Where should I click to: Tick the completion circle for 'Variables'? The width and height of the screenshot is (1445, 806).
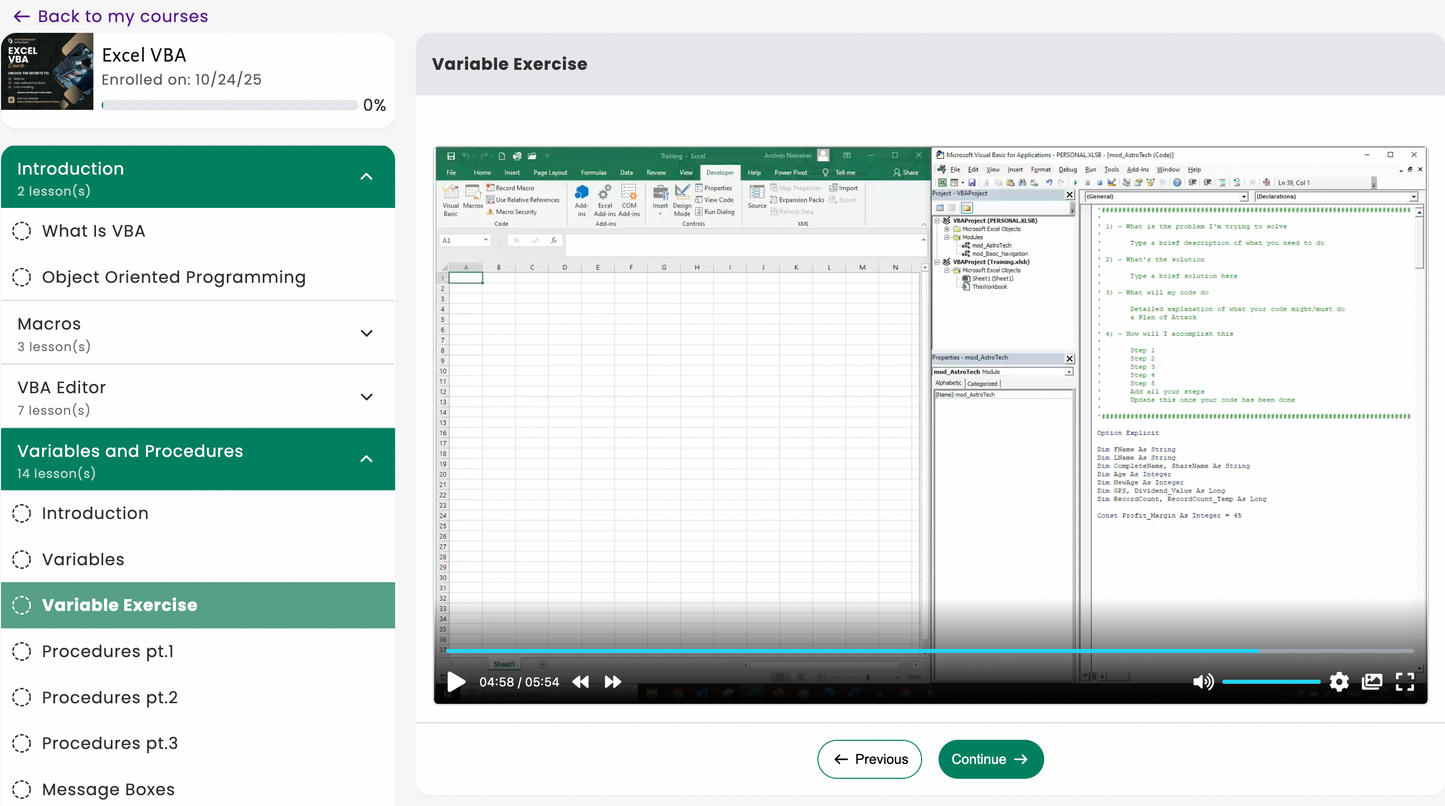(21, 559)
